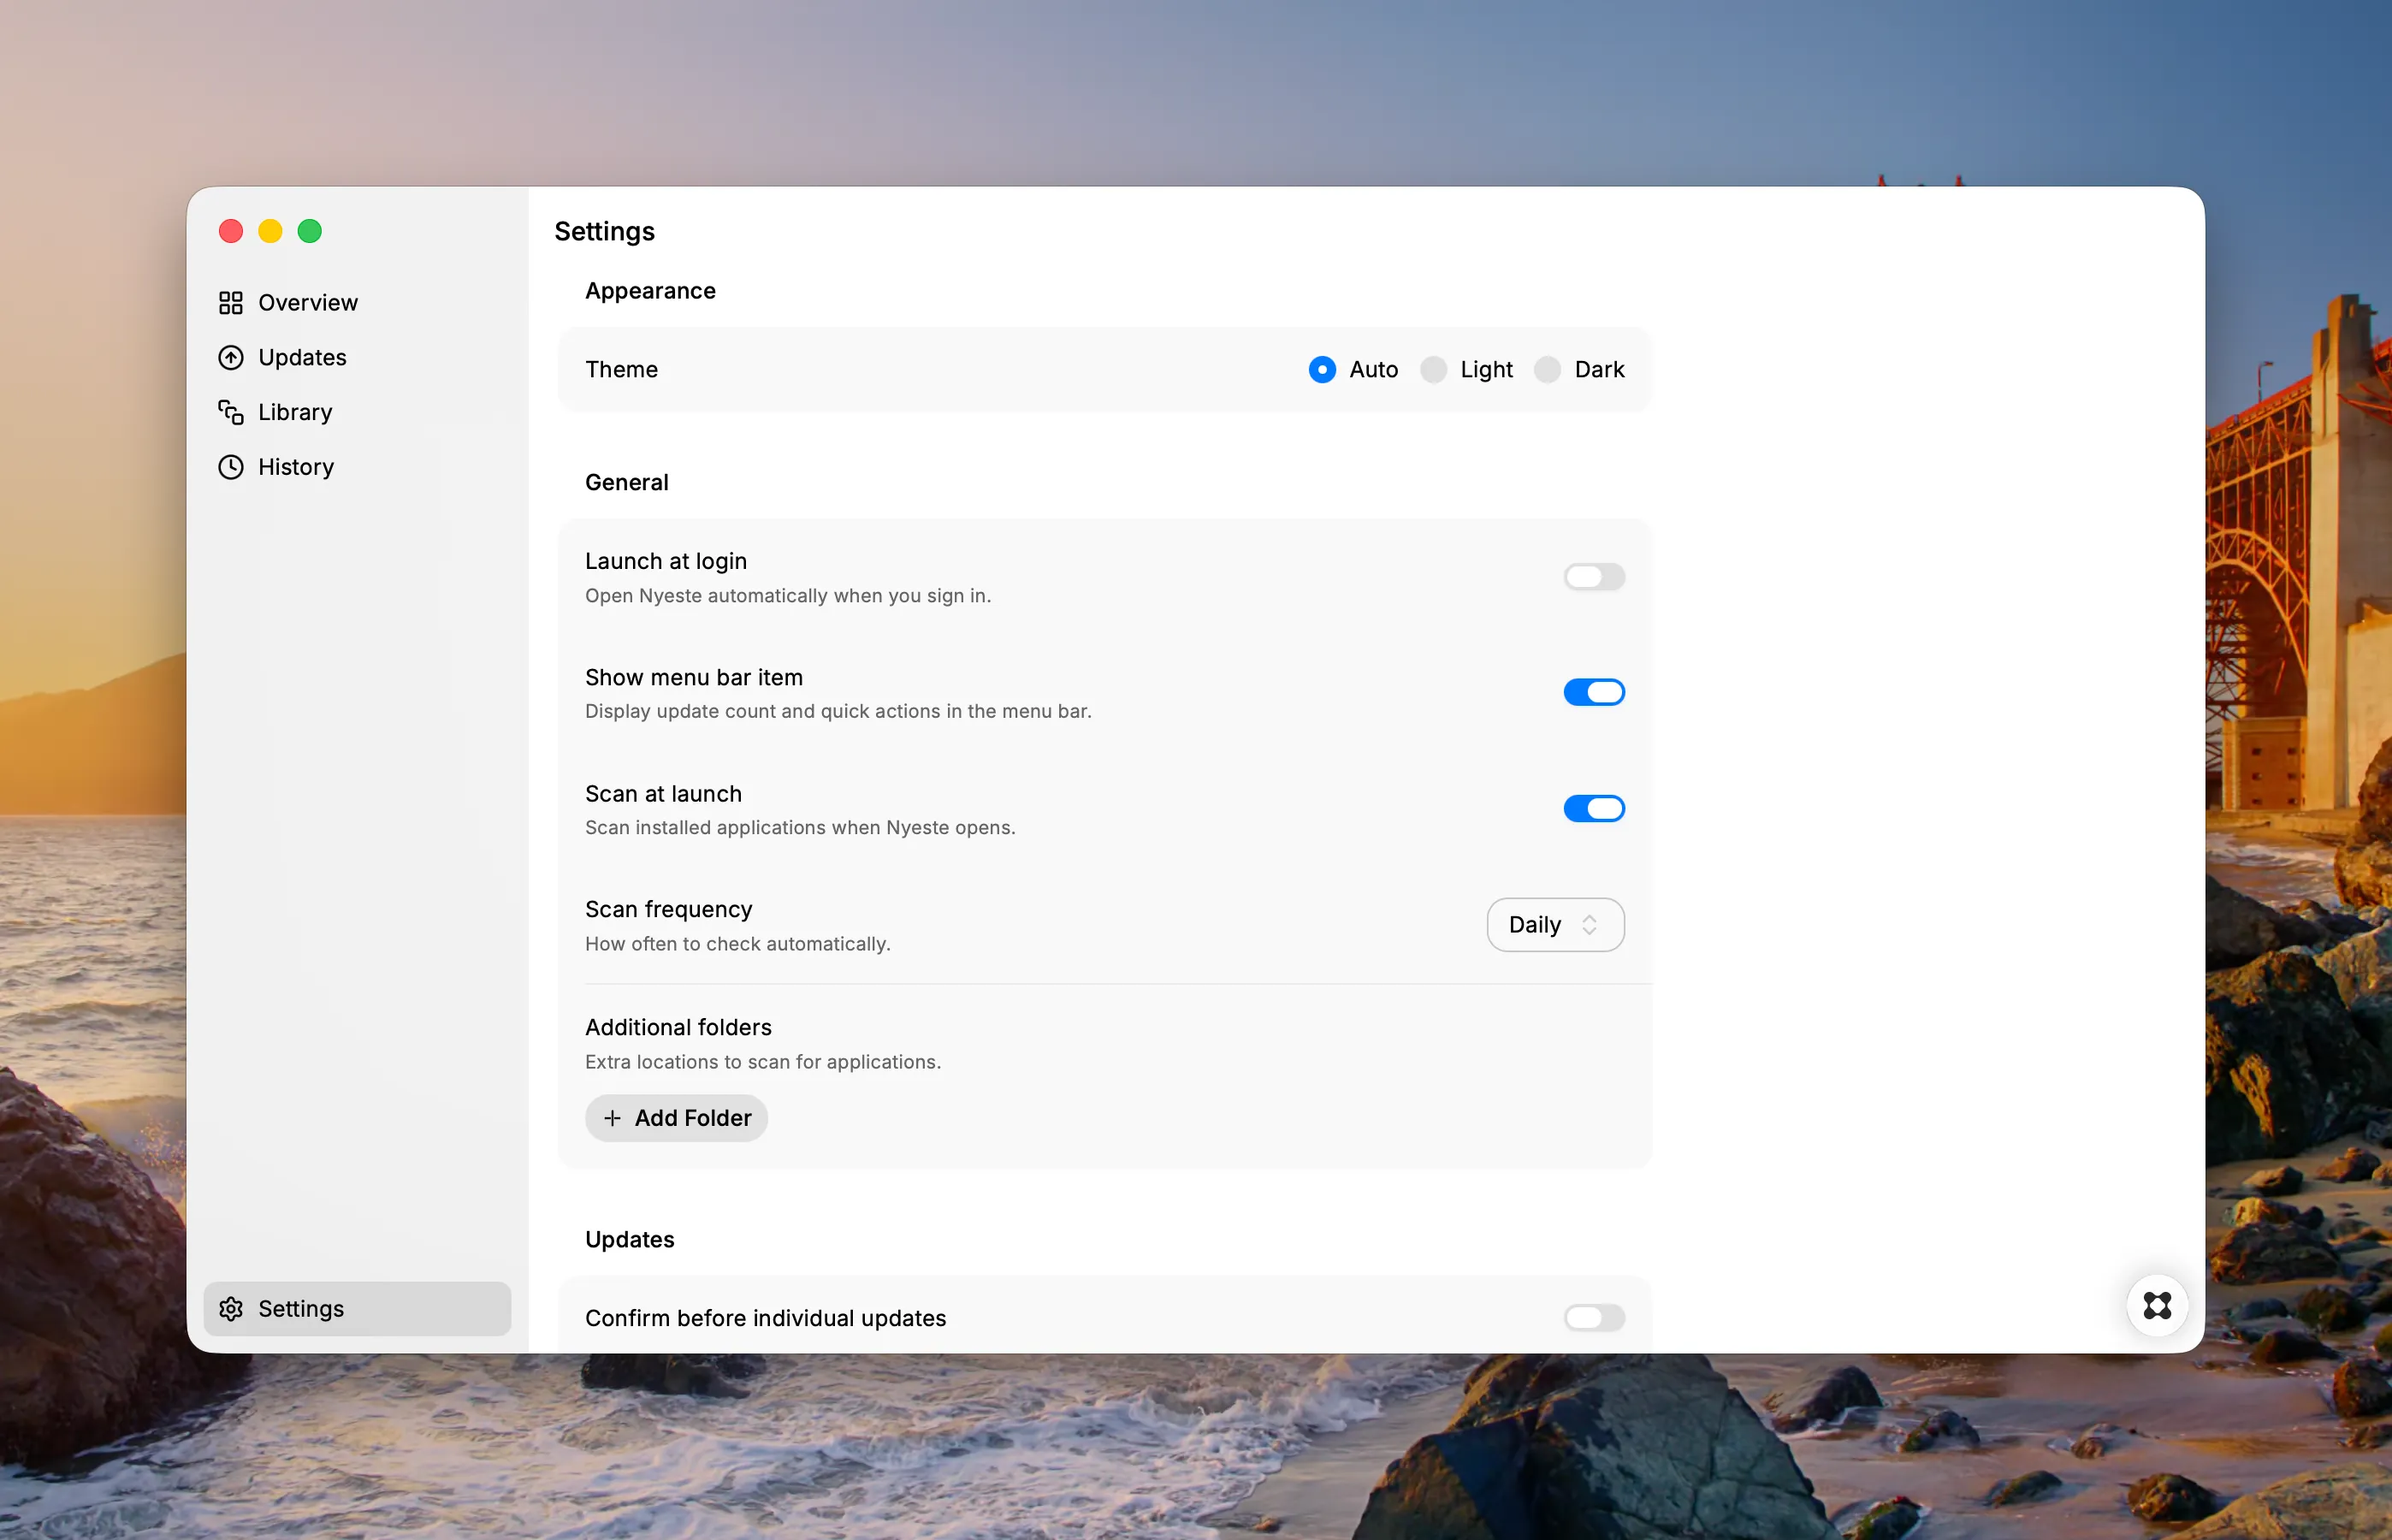Toggle Confirm before individual updates
Image resolution: width=2392 pixels, height=1540 pixels.
click(x=1594, y=1318)
